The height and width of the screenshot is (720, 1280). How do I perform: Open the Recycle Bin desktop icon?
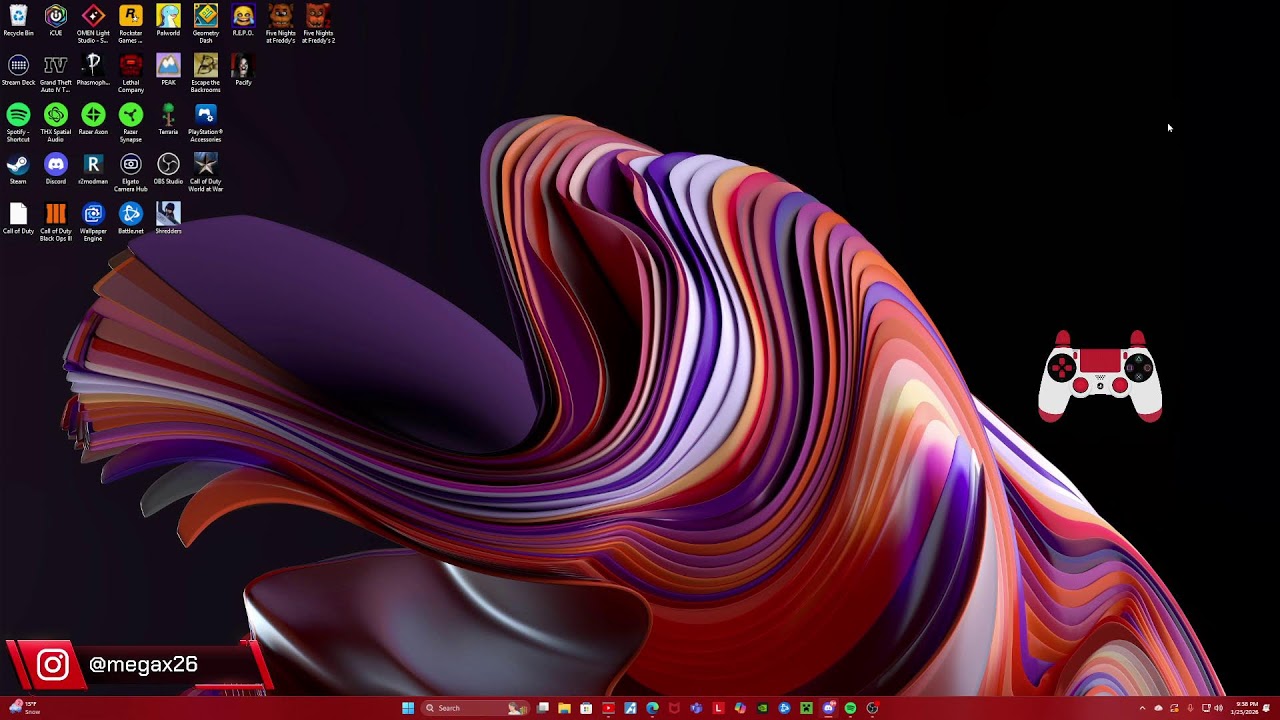pyautogui.click(x=18, y=22)
